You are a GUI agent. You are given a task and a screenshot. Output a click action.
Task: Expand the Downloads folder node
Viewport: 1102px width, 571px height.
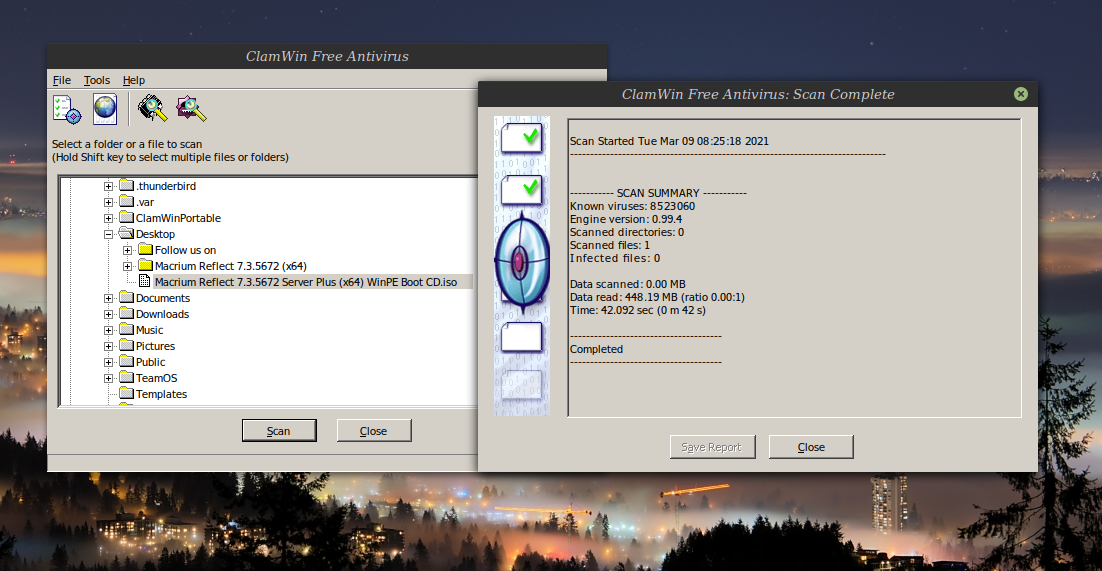point(108,314)
